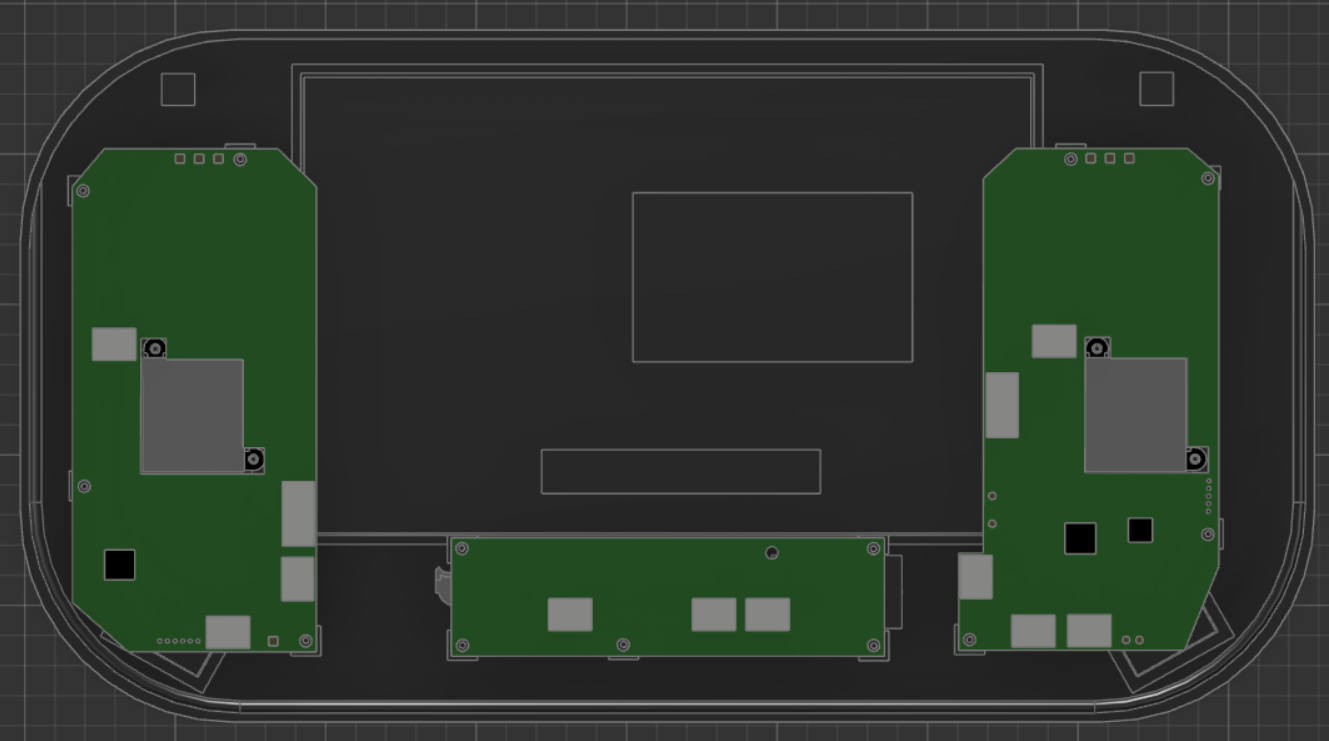Pick the coax connector above right board's shield
Image resolution: width=1329 pixels, height=741 pixels.
pyautogui.click(x=1097, y=348)
